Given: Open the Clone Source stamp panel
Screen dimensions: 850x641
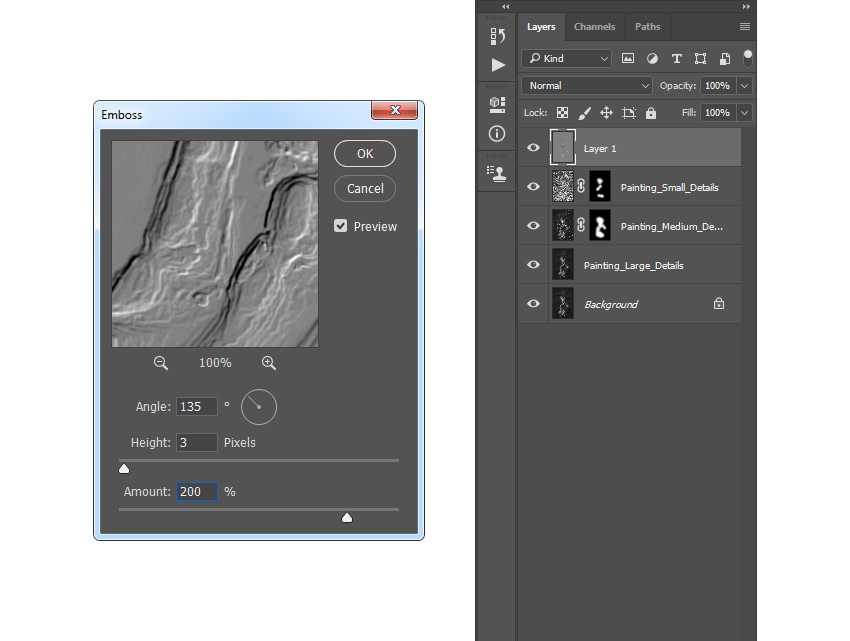Looking at the screenshot, I should pos(497,172).
